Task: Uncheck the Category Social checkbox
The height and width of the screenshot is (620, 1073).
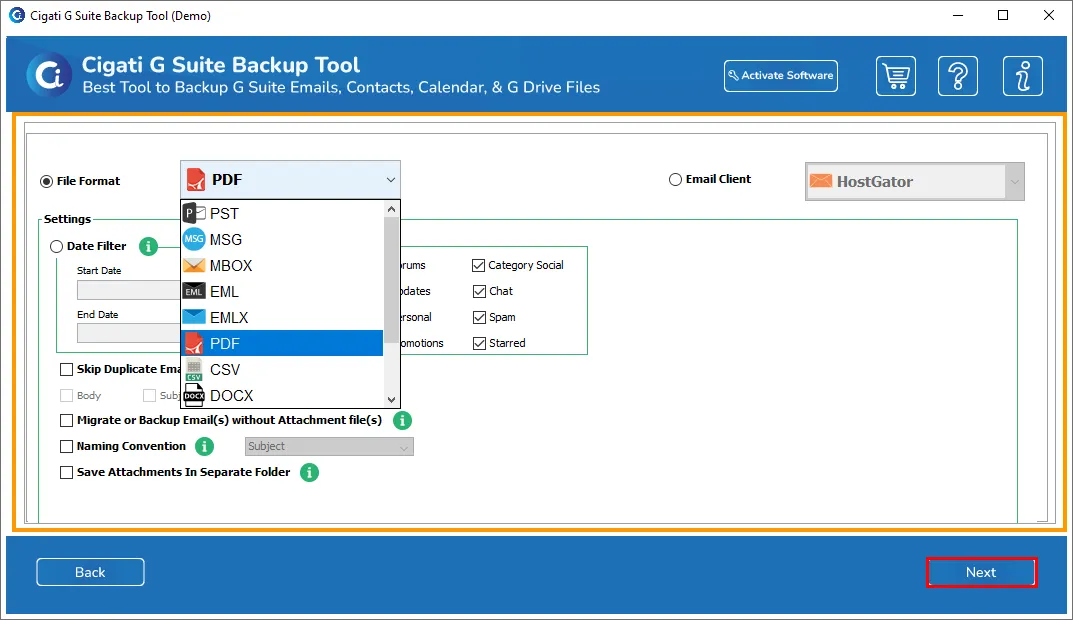Action: click(479, 266)
